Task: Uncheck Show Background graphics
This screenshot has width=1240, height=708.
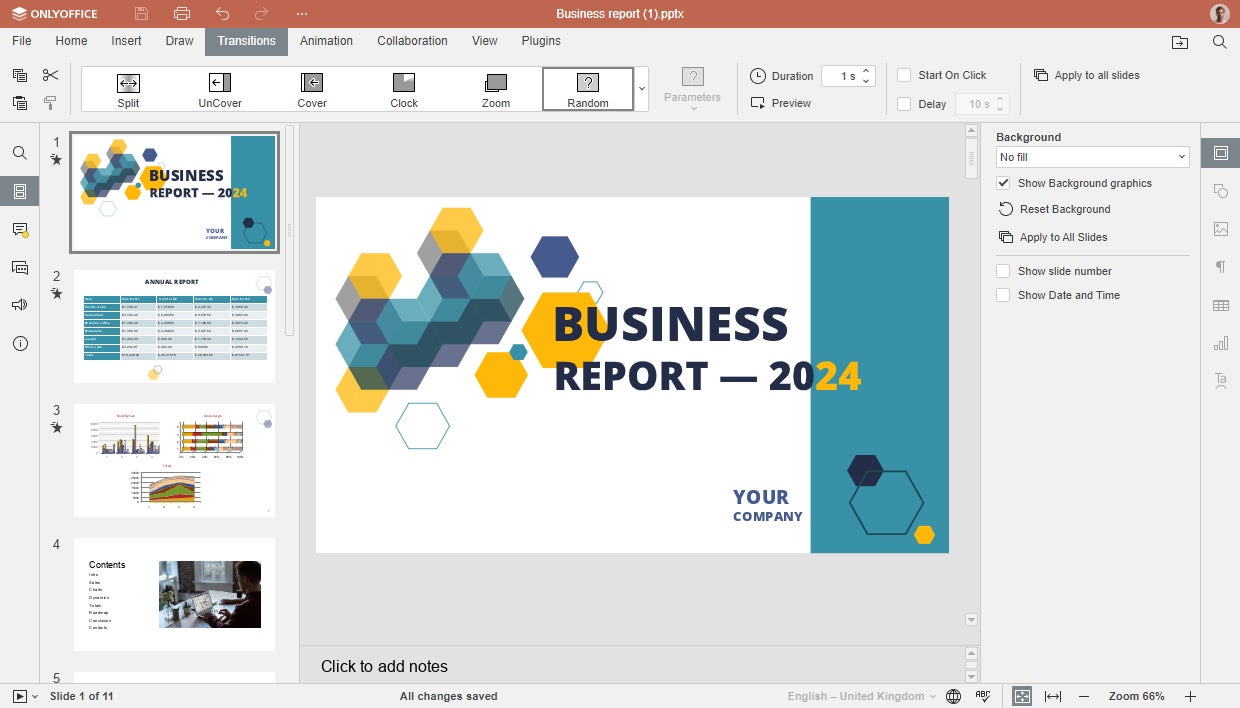Action: [1003, 183]
